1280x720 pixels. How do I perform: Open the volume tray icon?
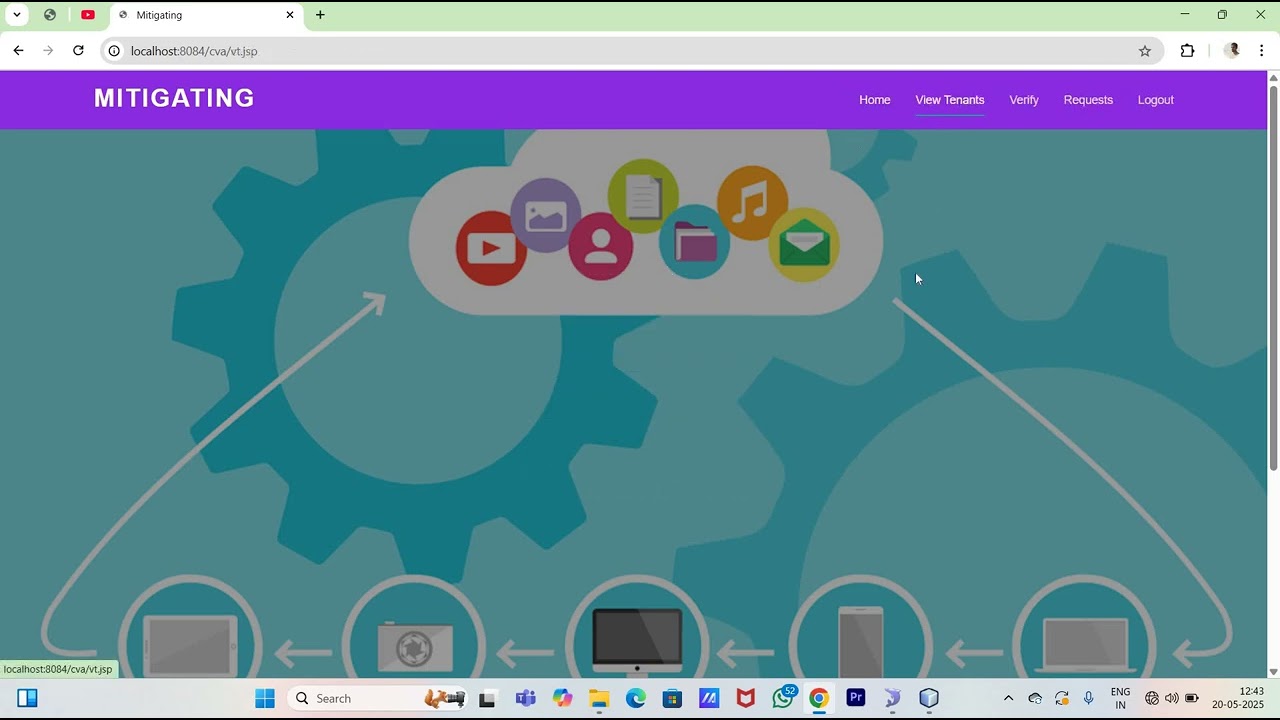1172,698
